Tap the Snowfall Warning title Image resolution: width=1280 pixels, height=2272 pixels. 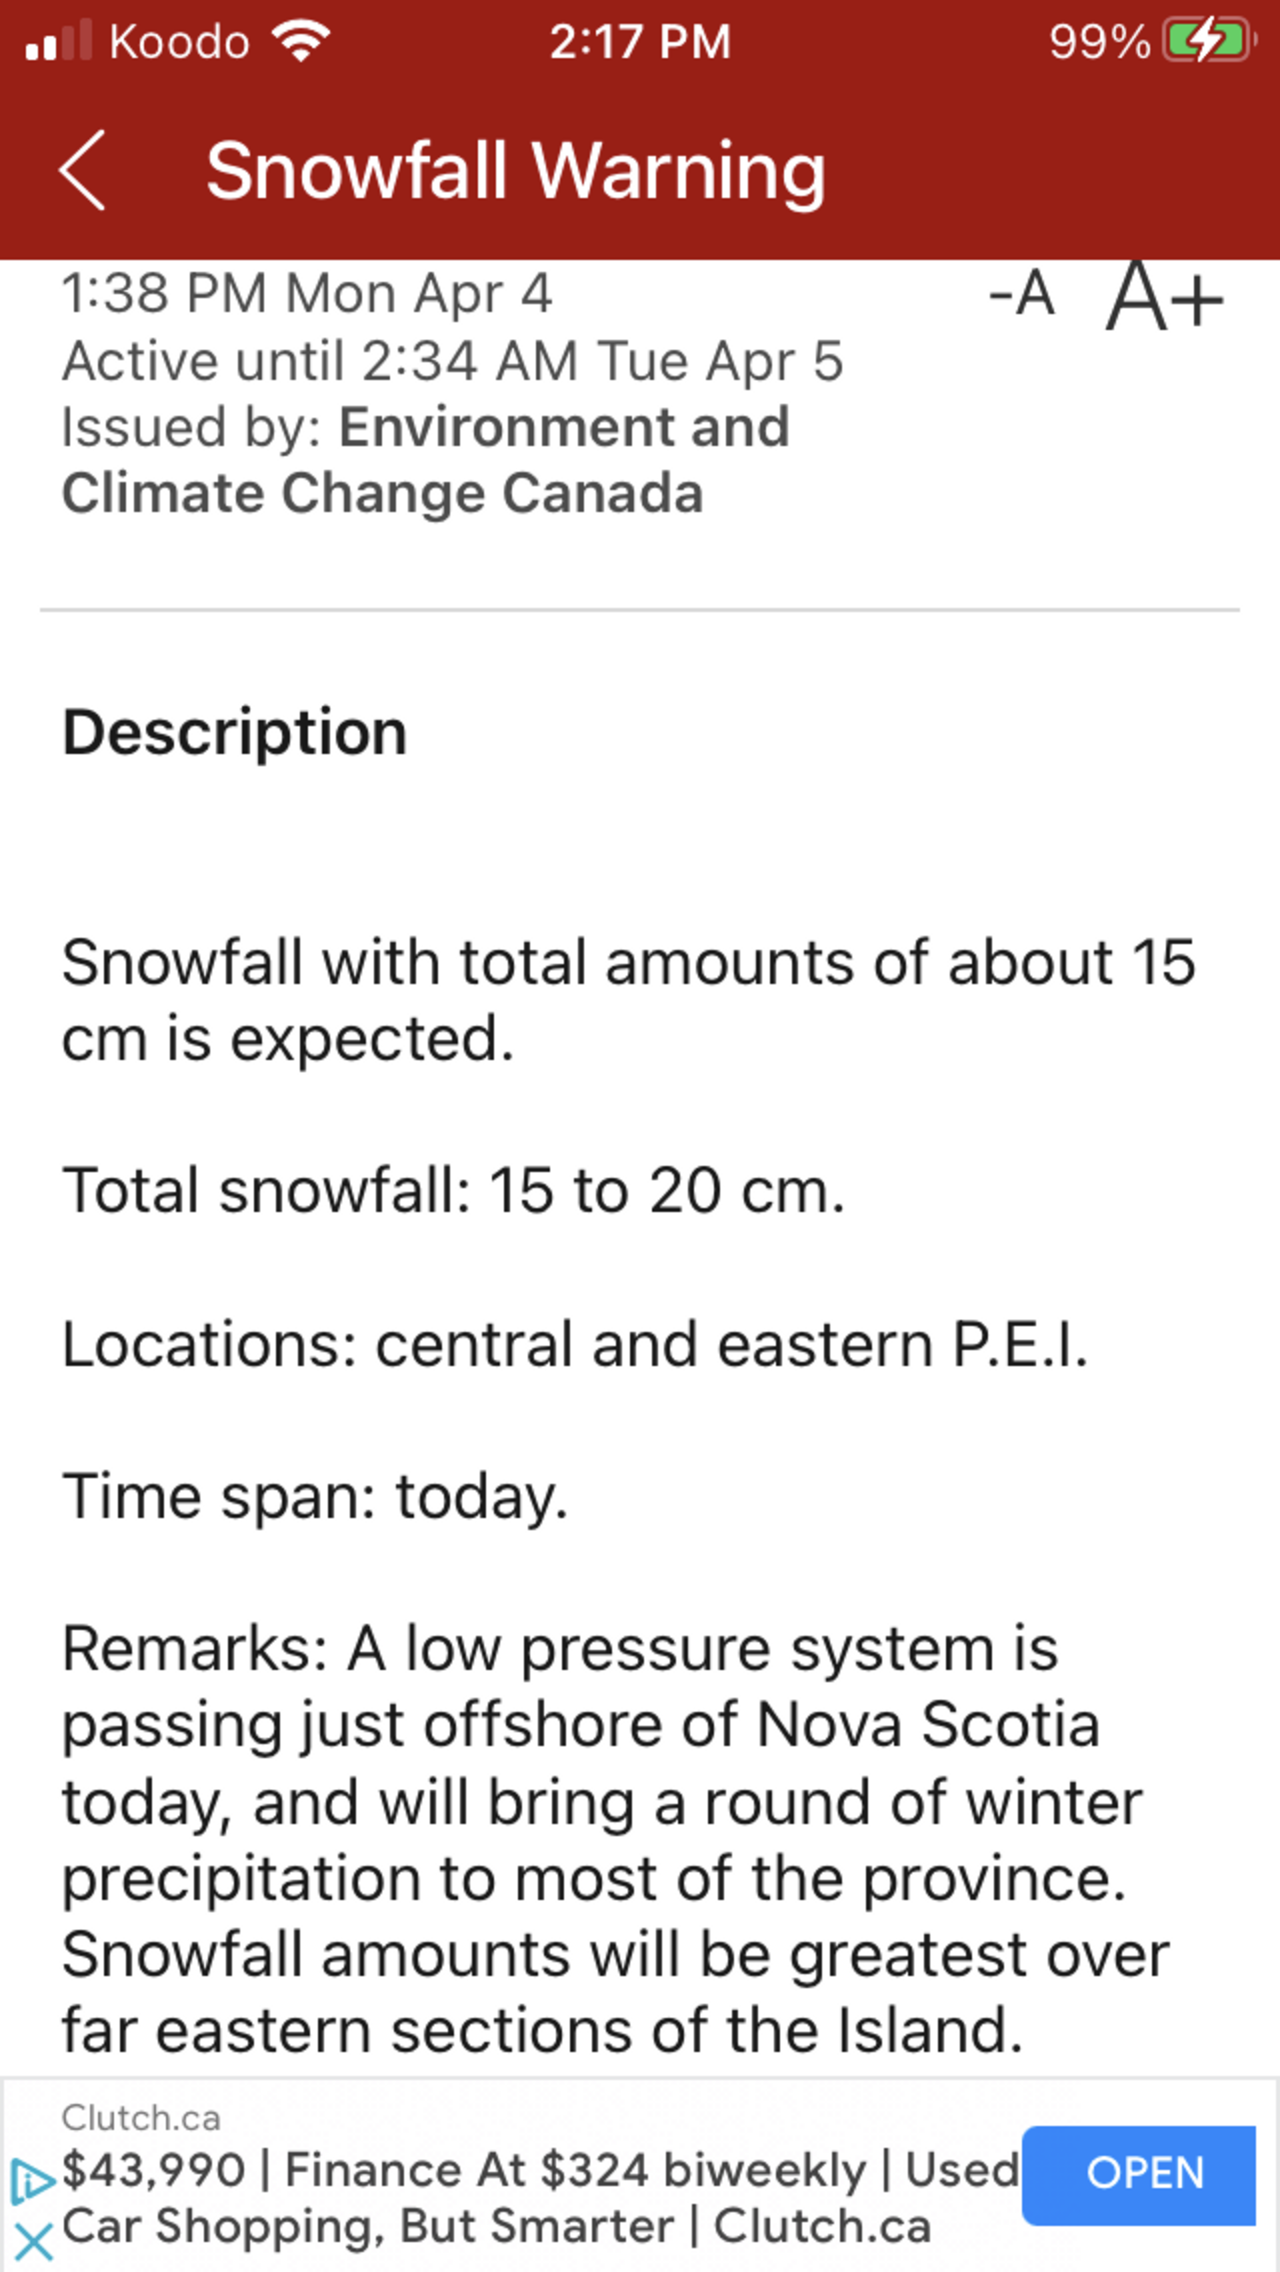515,171
